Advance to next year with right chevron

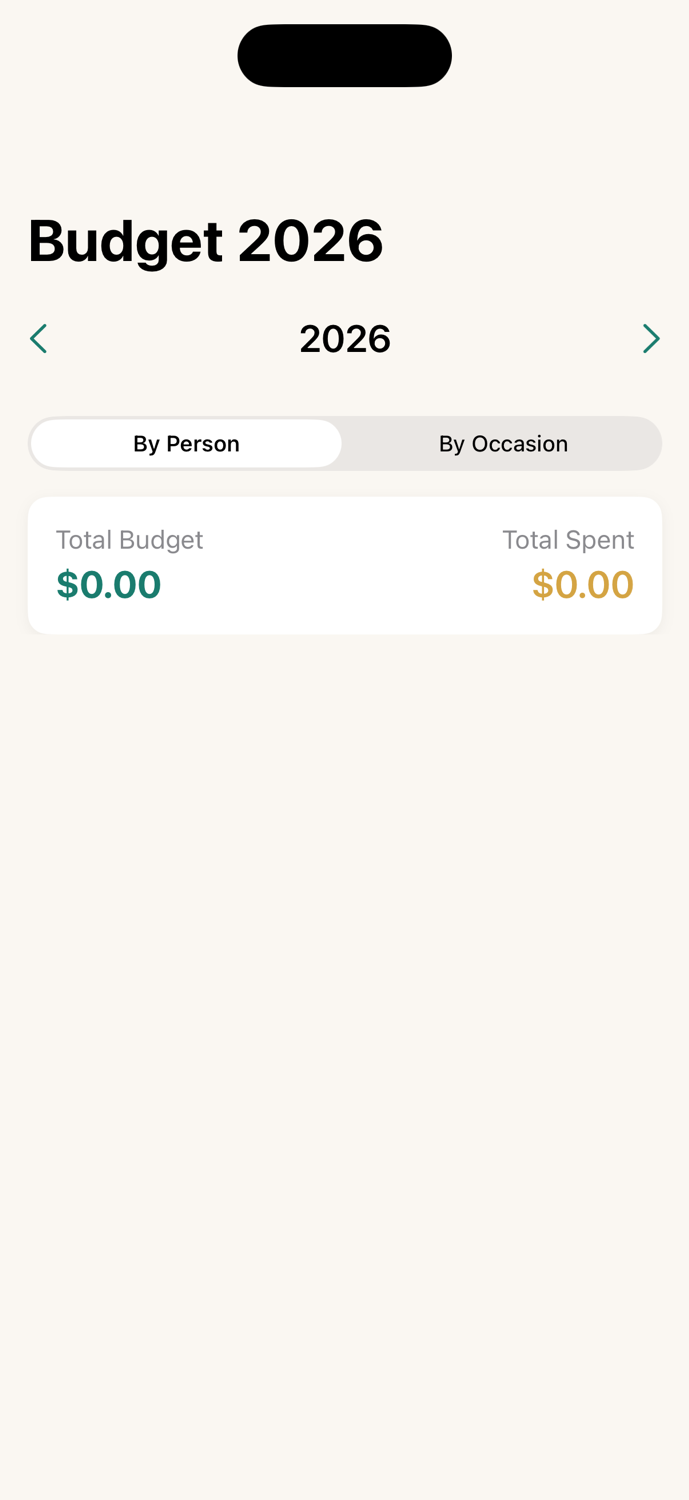tap(651, 339)
